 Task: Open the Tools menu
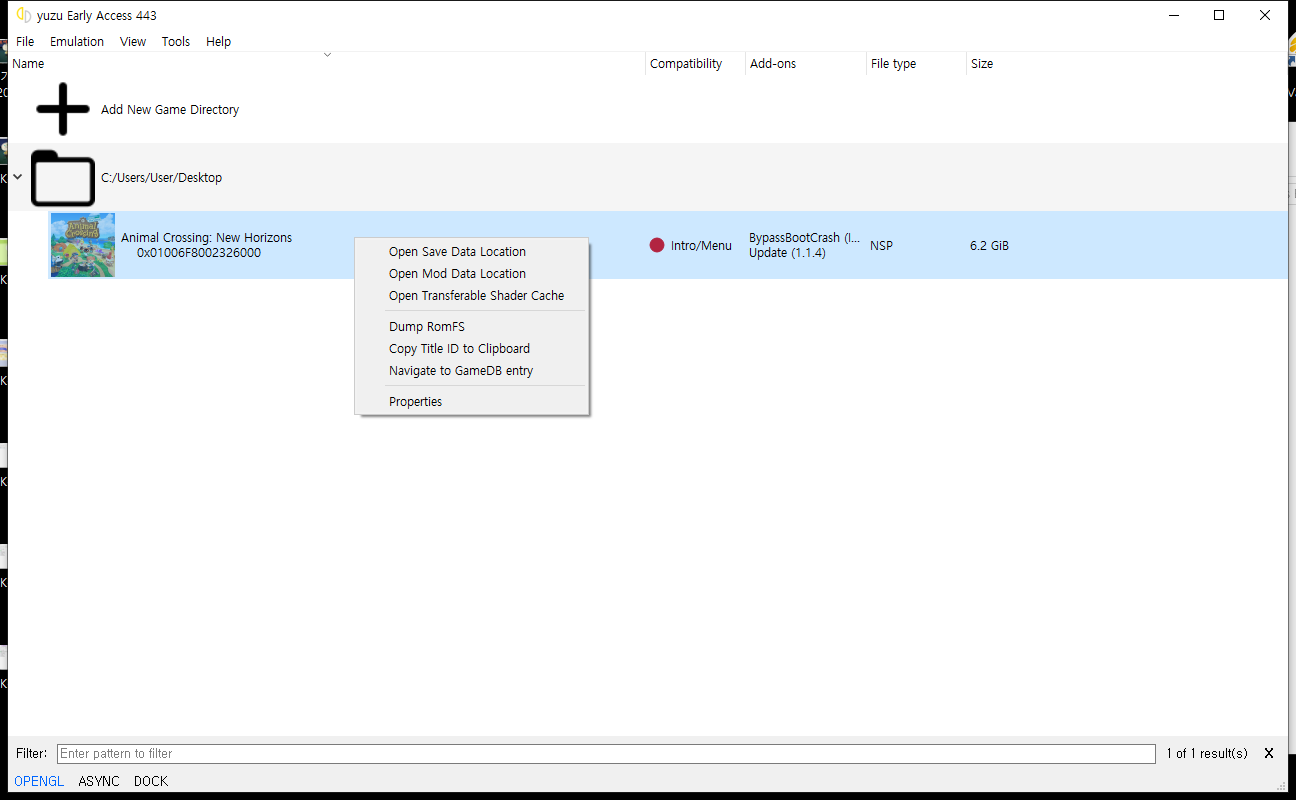click(176, 41)
